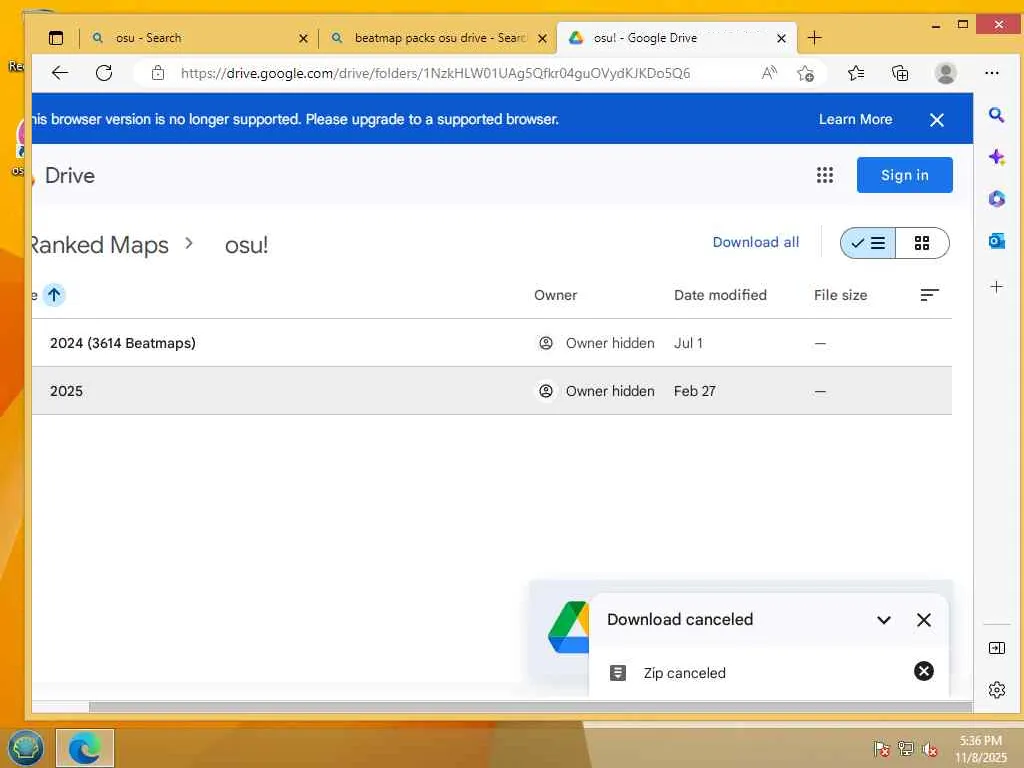Screen dimensions: 1024x768
Task: Click the File size column header
Action: (x=840, y=295)
